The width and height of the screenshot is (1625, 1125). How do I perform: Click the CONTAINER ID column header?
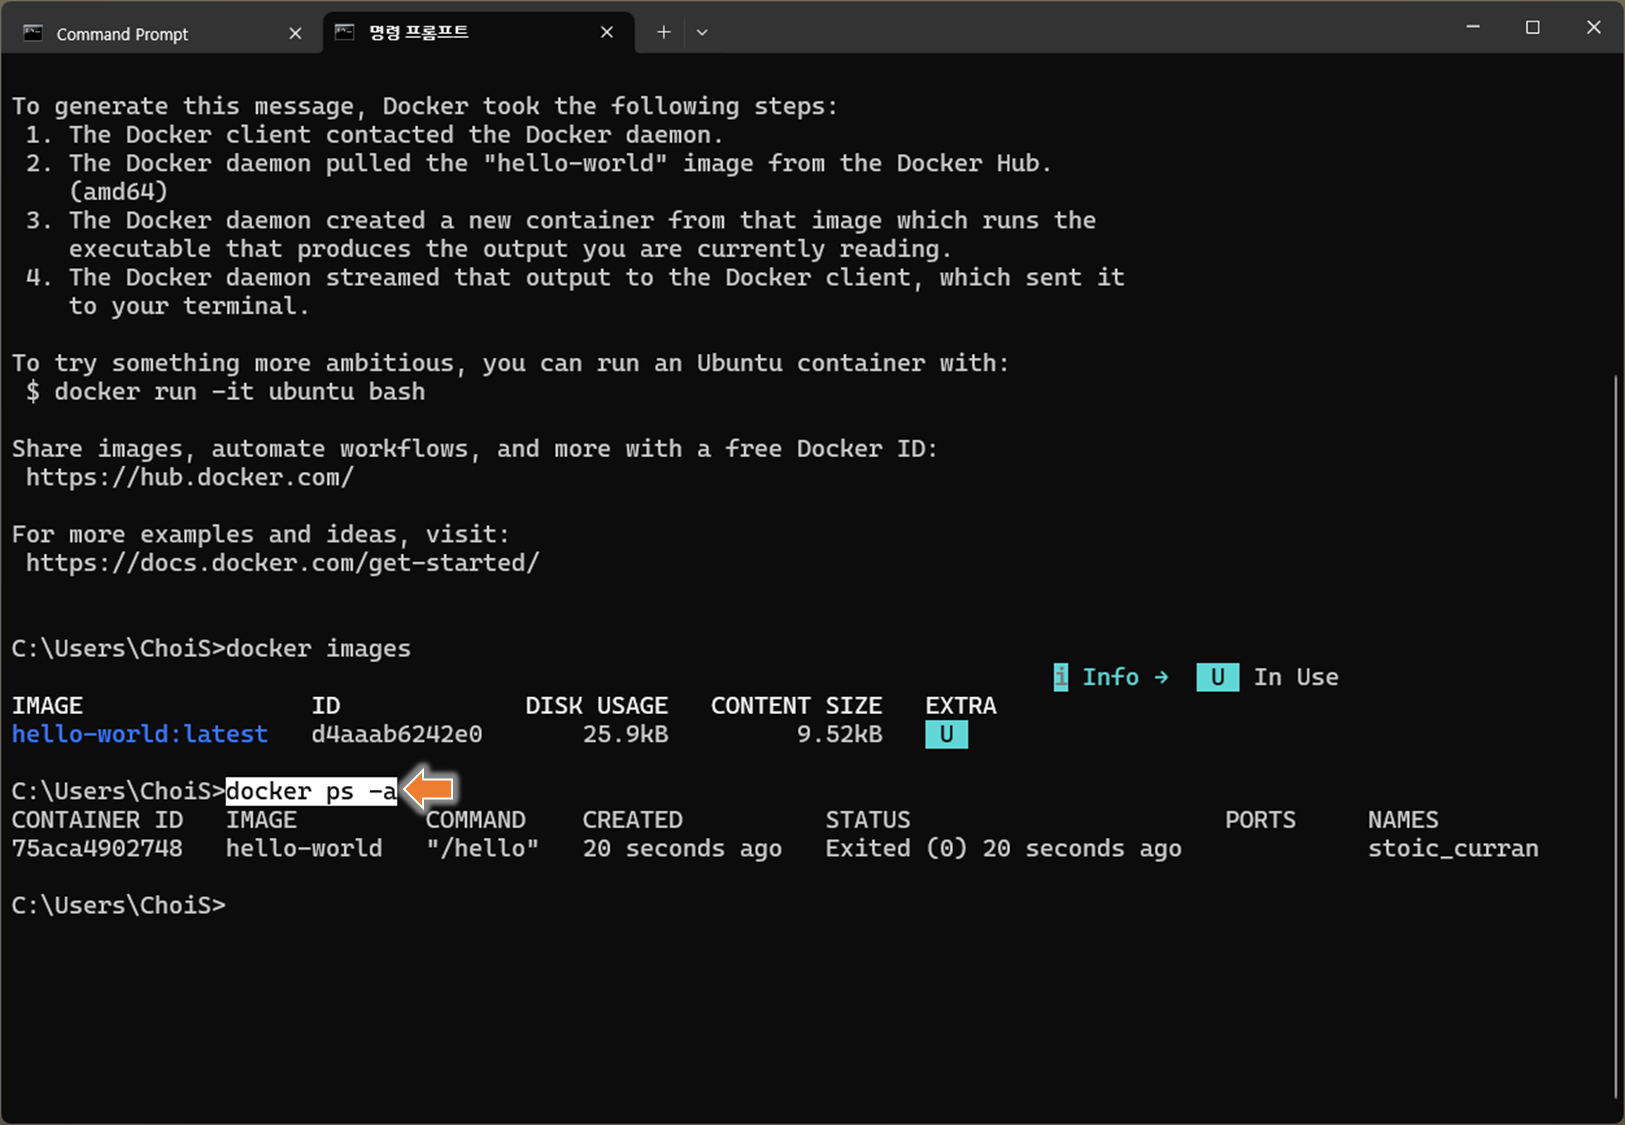point(97,820)
